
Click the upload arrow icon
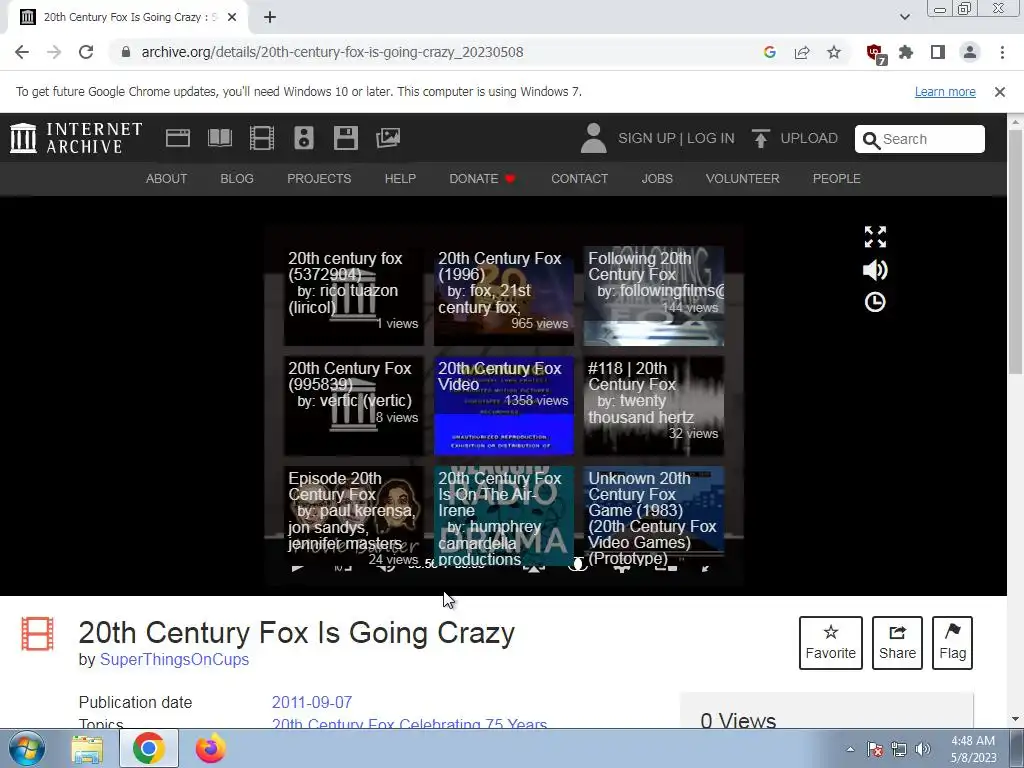760,138
